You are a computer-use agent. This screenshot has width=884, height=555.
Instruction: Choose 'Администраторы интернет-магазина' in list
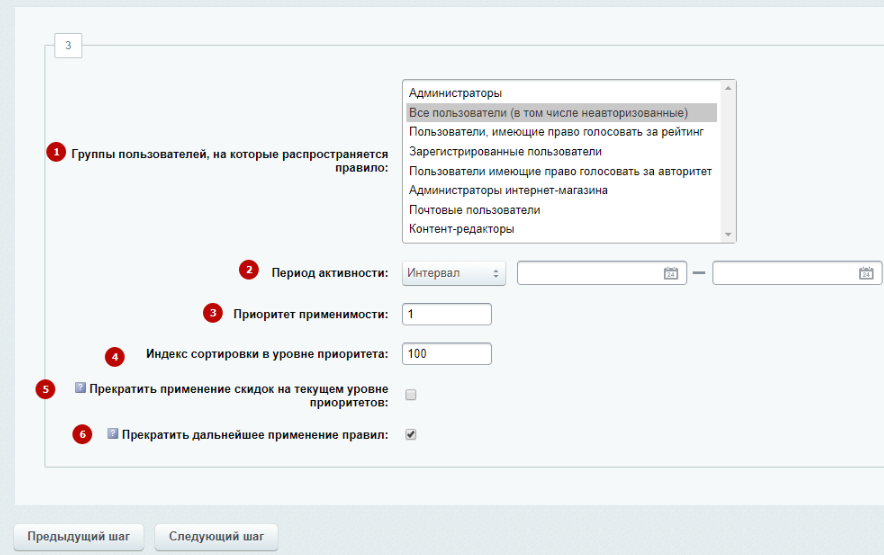(508, 190)
